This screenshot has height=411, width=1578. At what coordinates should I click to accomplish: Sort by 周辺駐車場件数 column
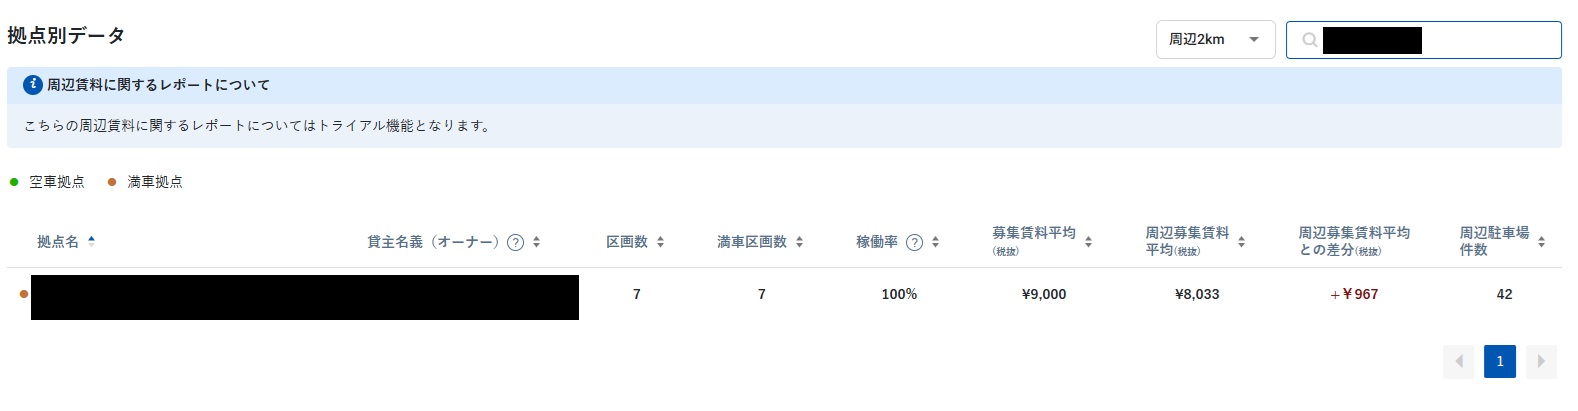click(x=1541, y=241)
